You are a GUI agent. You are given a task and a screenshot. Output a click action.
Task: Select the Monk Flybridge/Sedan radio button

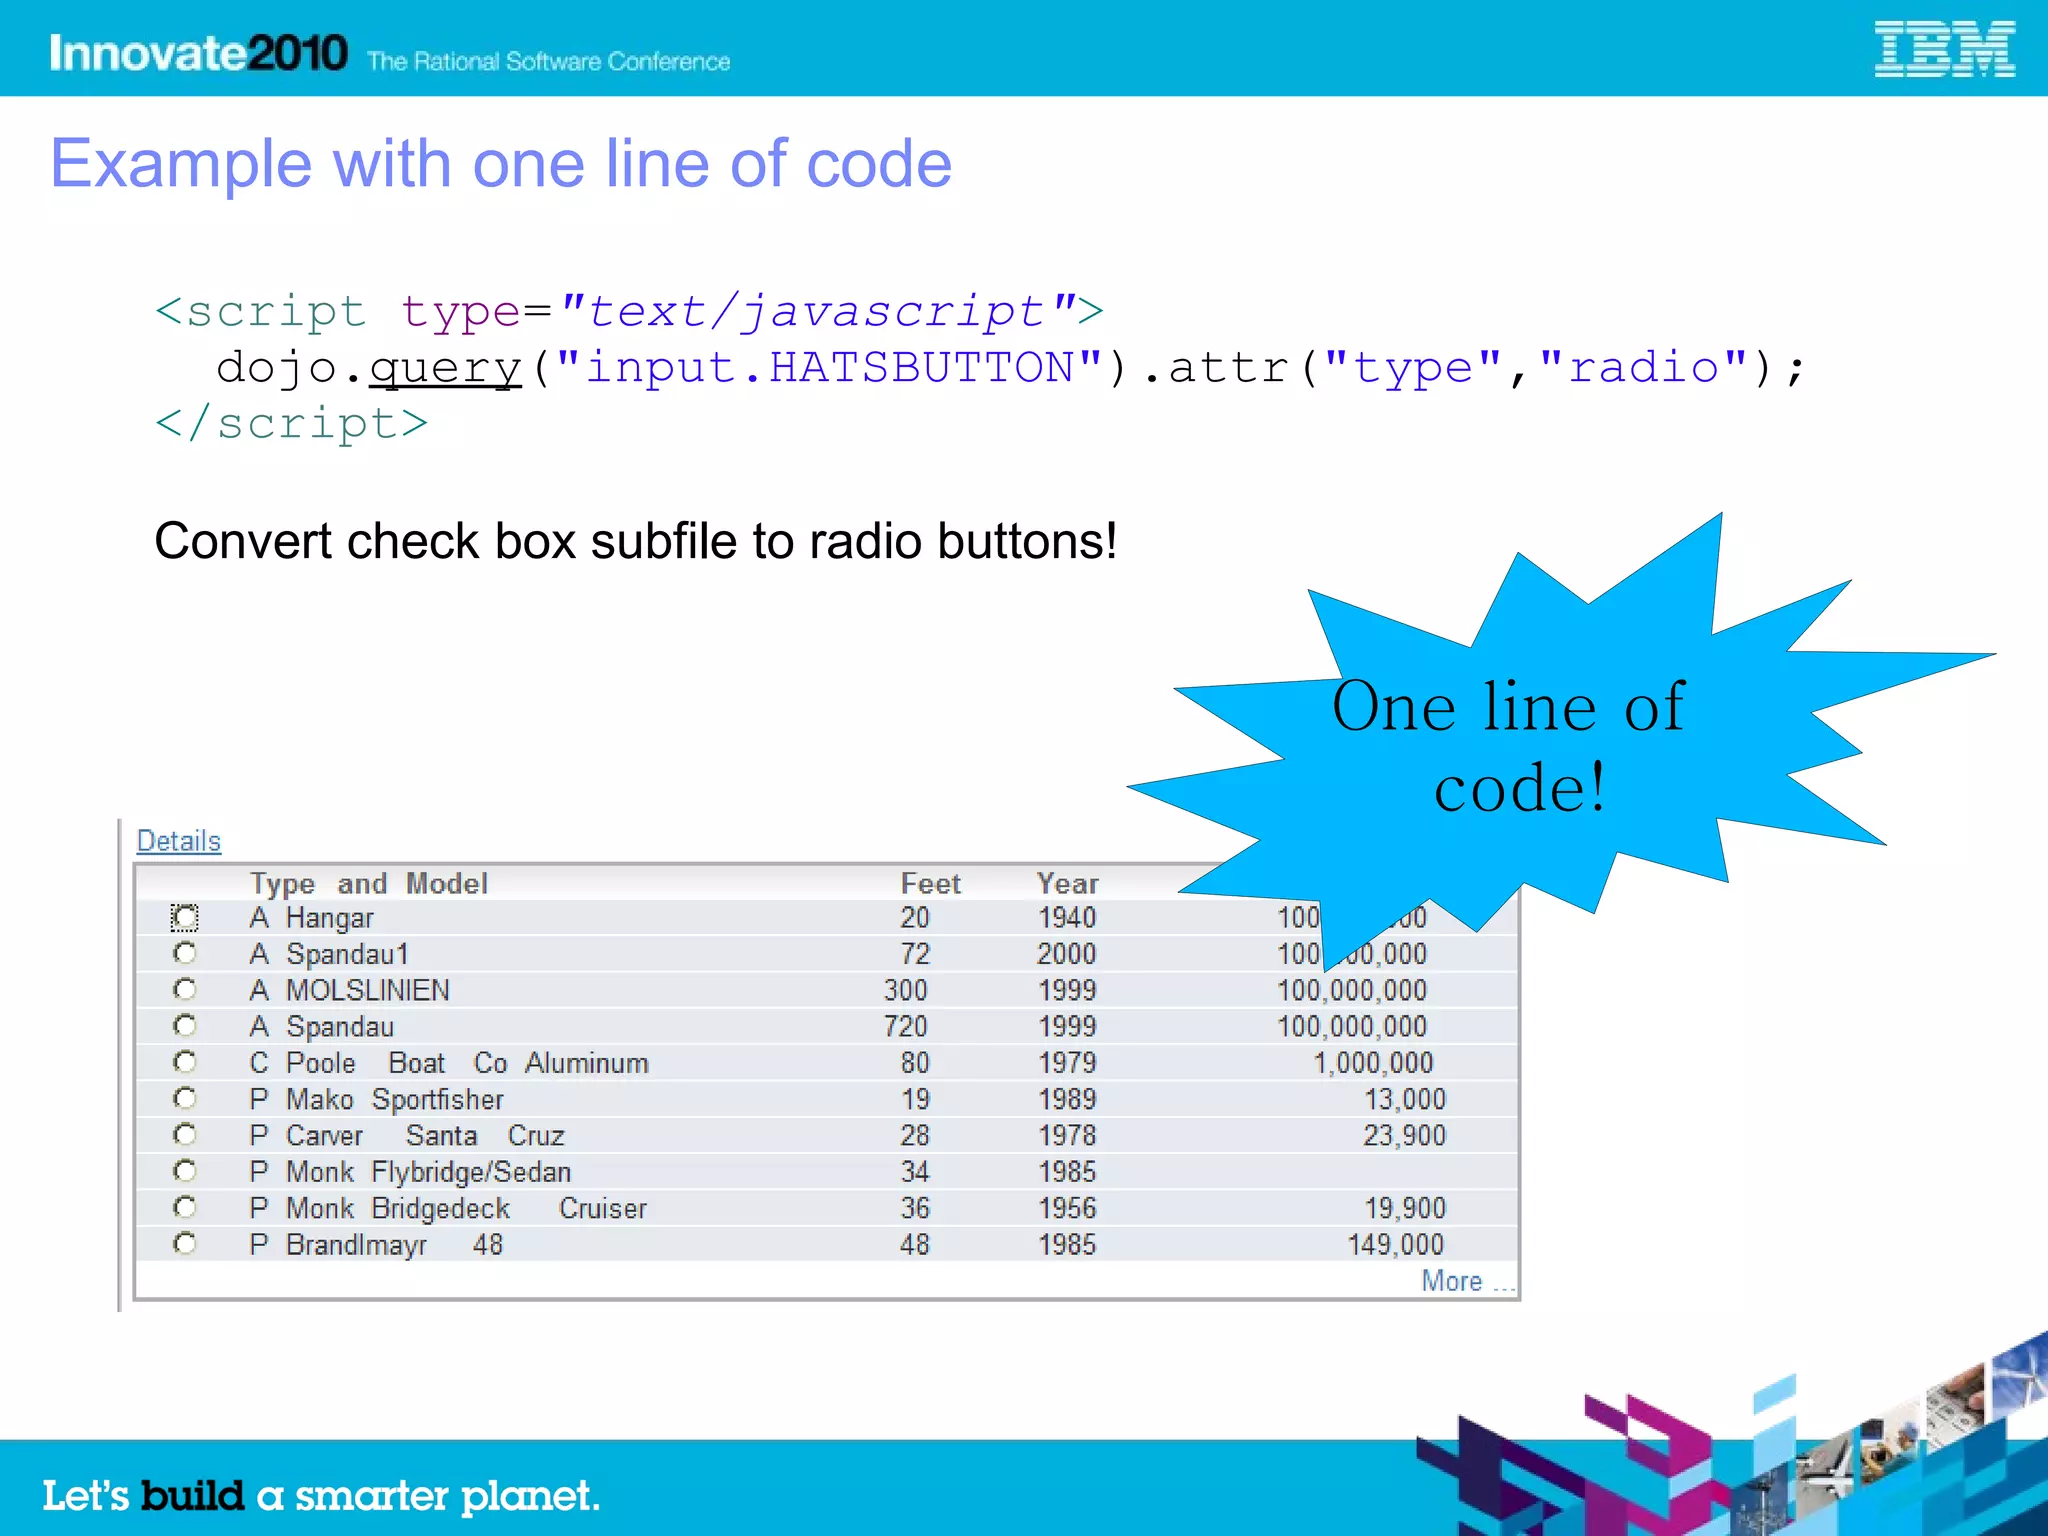pos(185,1171)
